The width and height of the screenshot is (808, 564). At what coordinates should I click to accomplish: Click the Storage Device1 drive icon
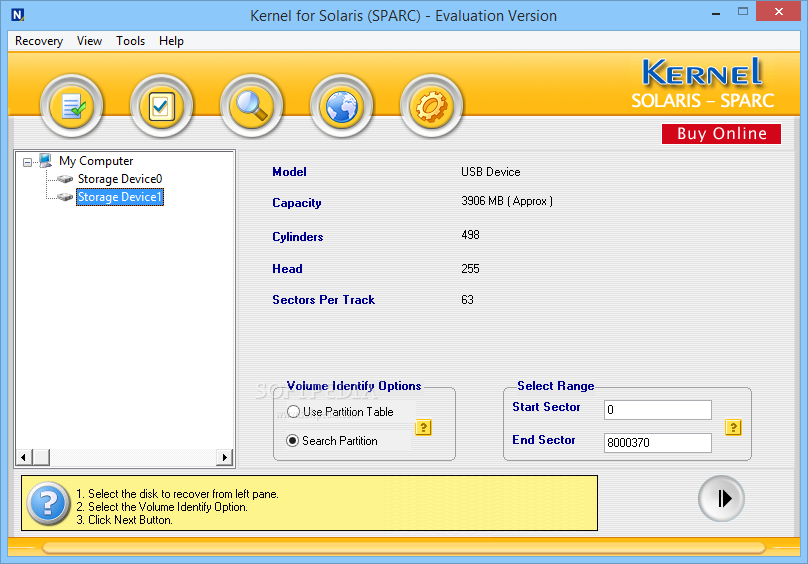click(65, 197)
